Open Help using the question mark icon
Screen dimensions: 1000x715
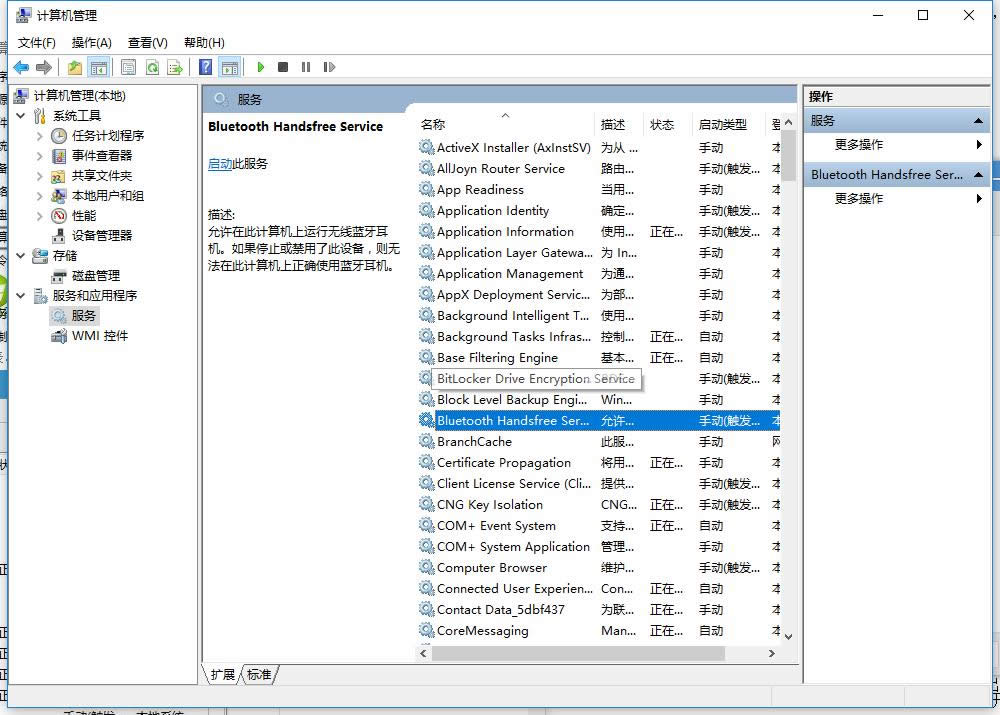tap(205, 67)
